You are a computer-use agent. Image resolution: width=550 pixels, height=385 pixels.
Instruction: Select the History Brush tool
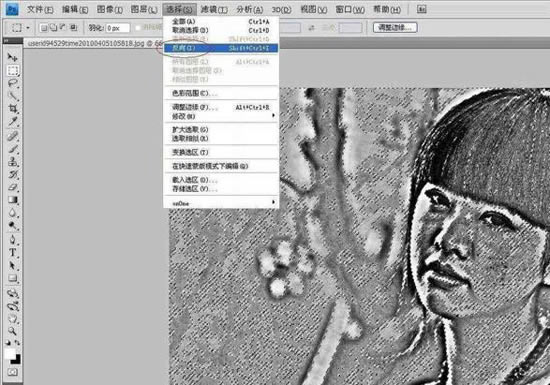(x=13, y=175)
